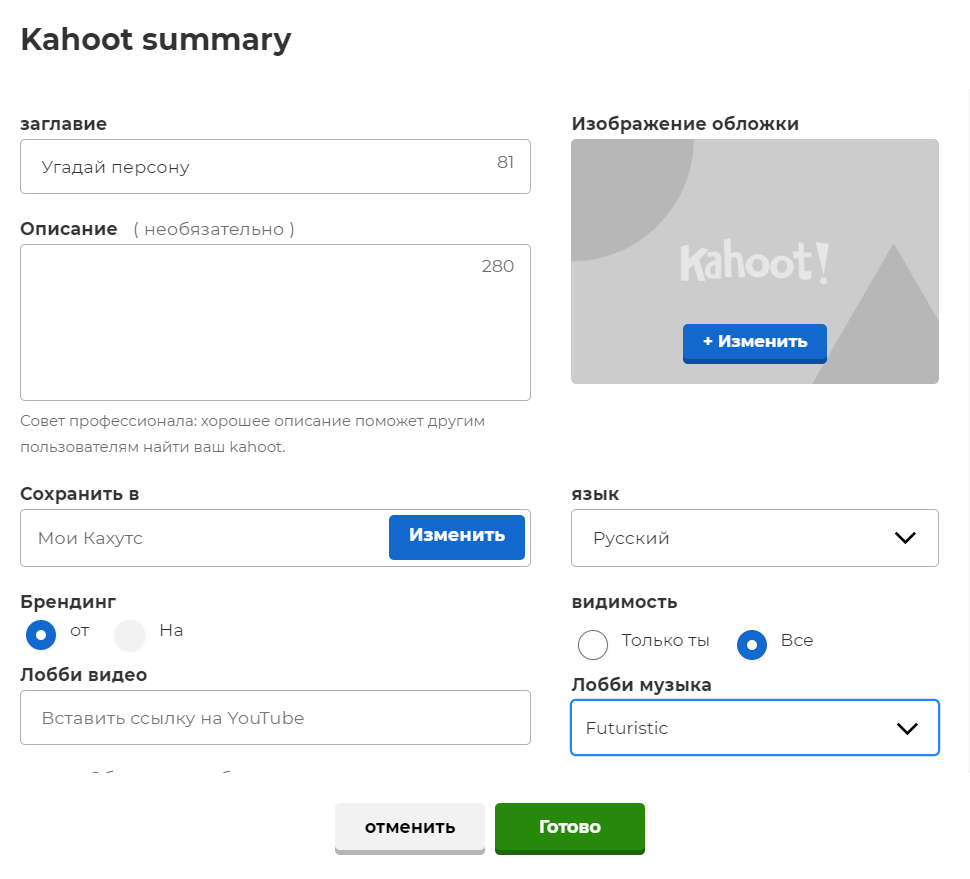Select Брендинг option от
Screen dimensions: 970x879
[x=41, y=635]
